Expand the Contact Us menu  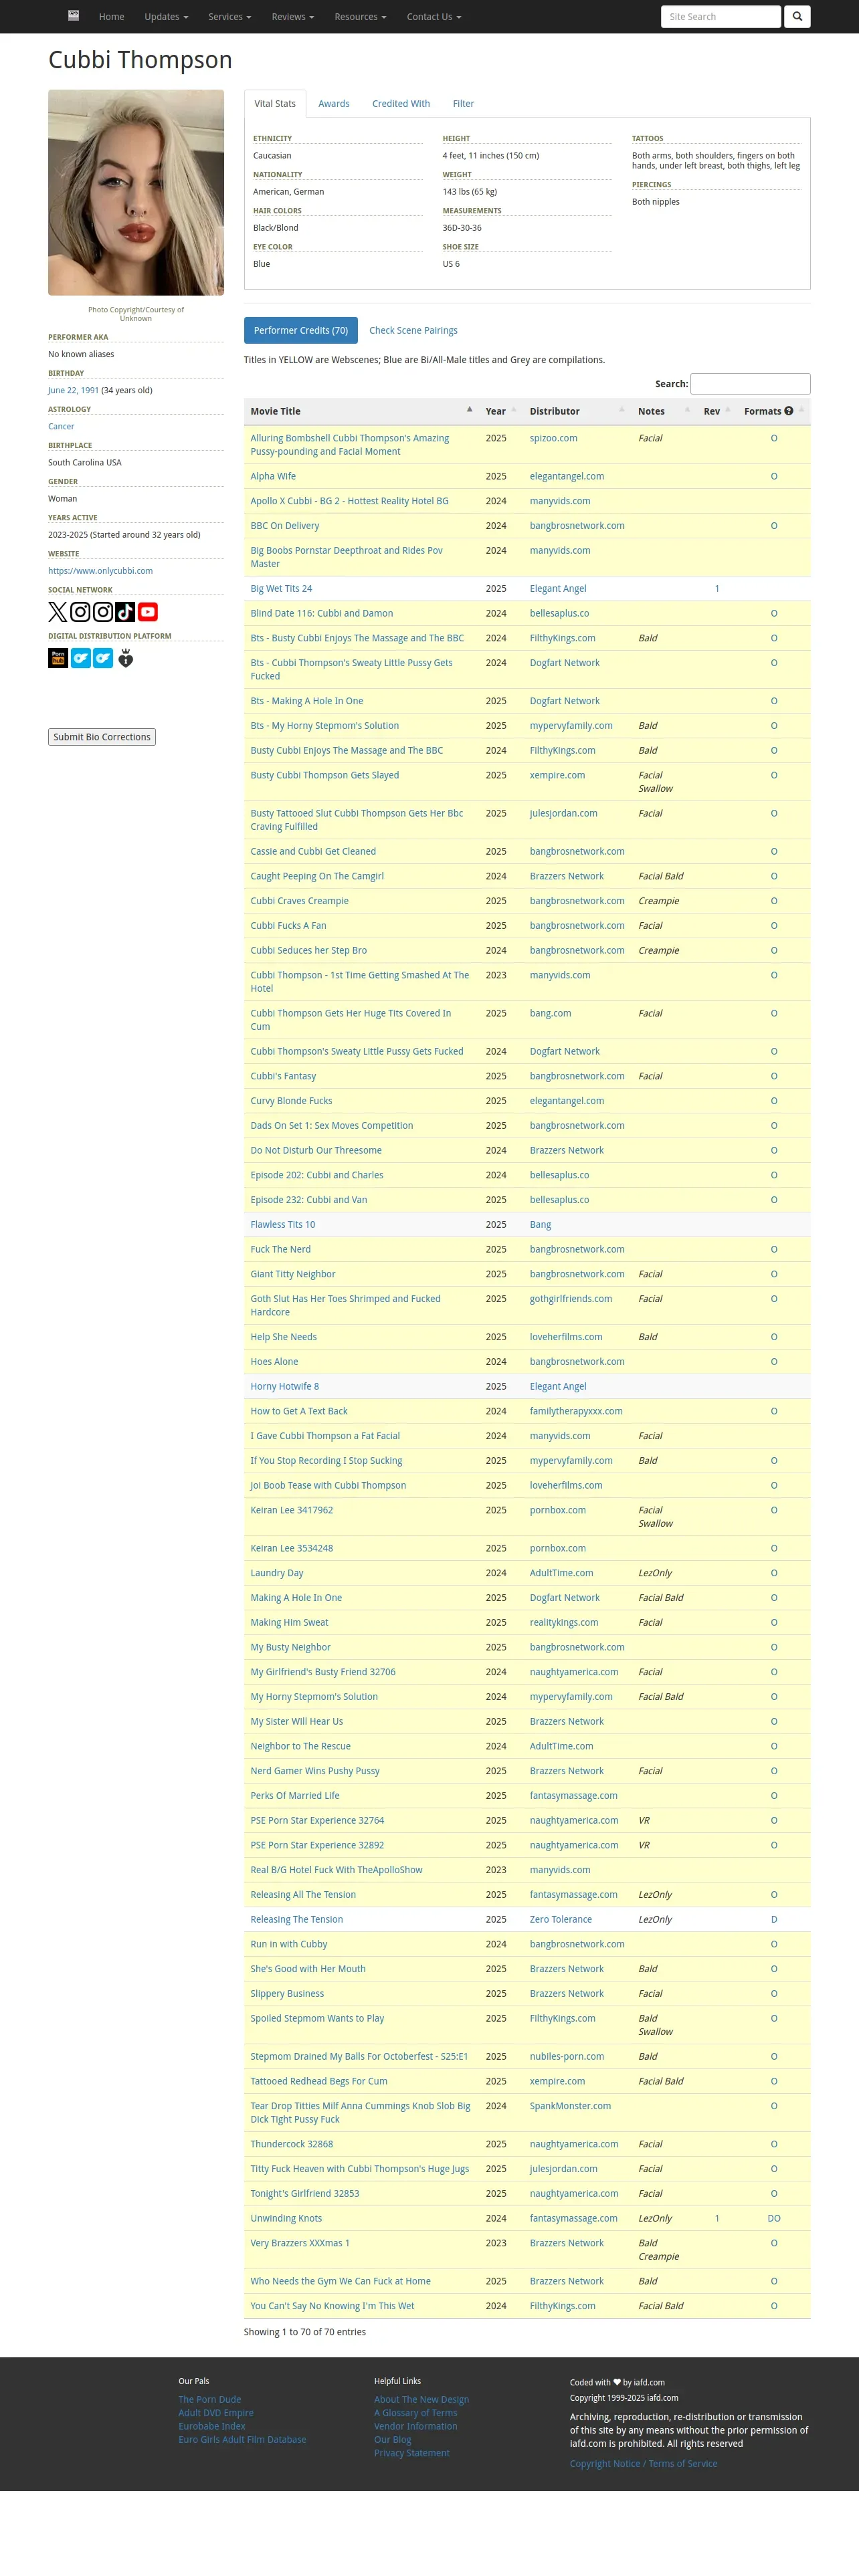[x=434, y=17]
